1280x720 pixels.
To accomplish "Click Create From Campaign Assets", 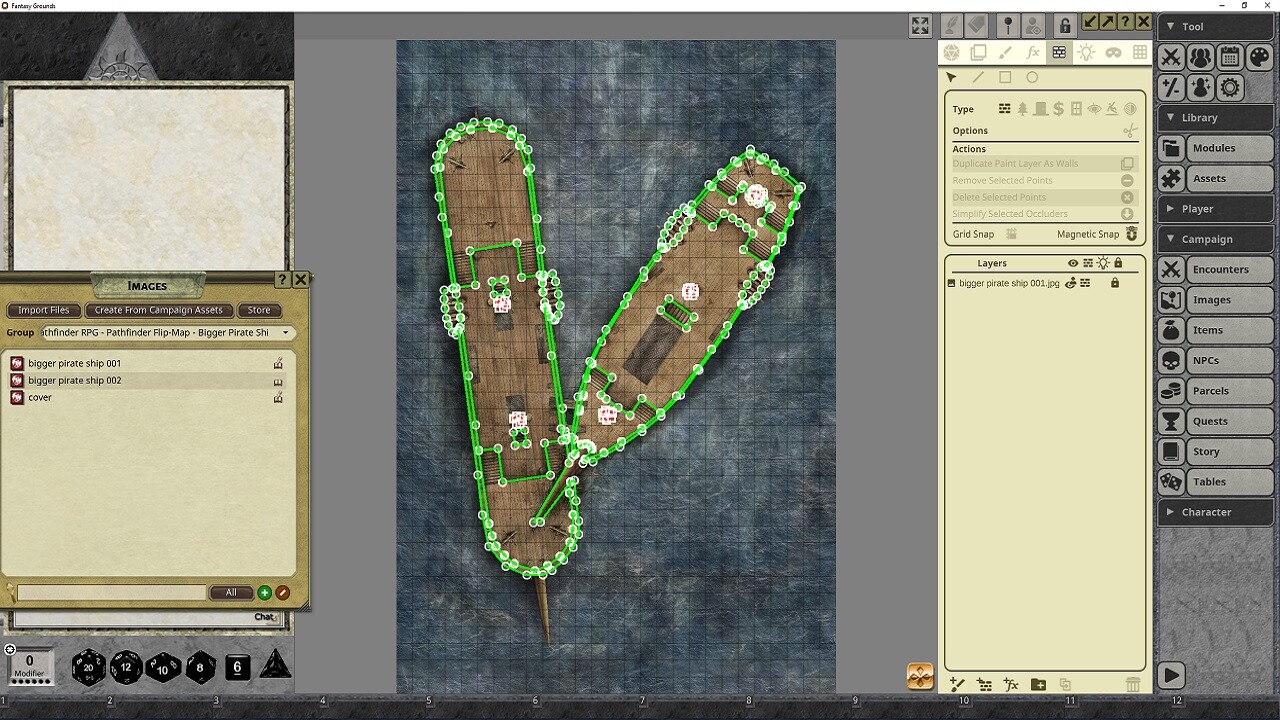I will point(159,310).
